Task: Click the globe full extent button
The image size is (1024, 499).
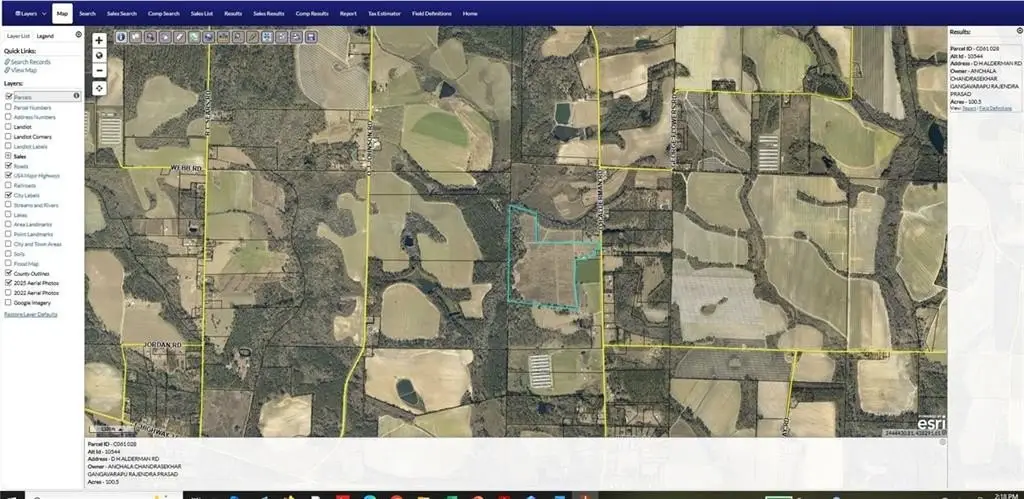Action: [x=99, y=55]
